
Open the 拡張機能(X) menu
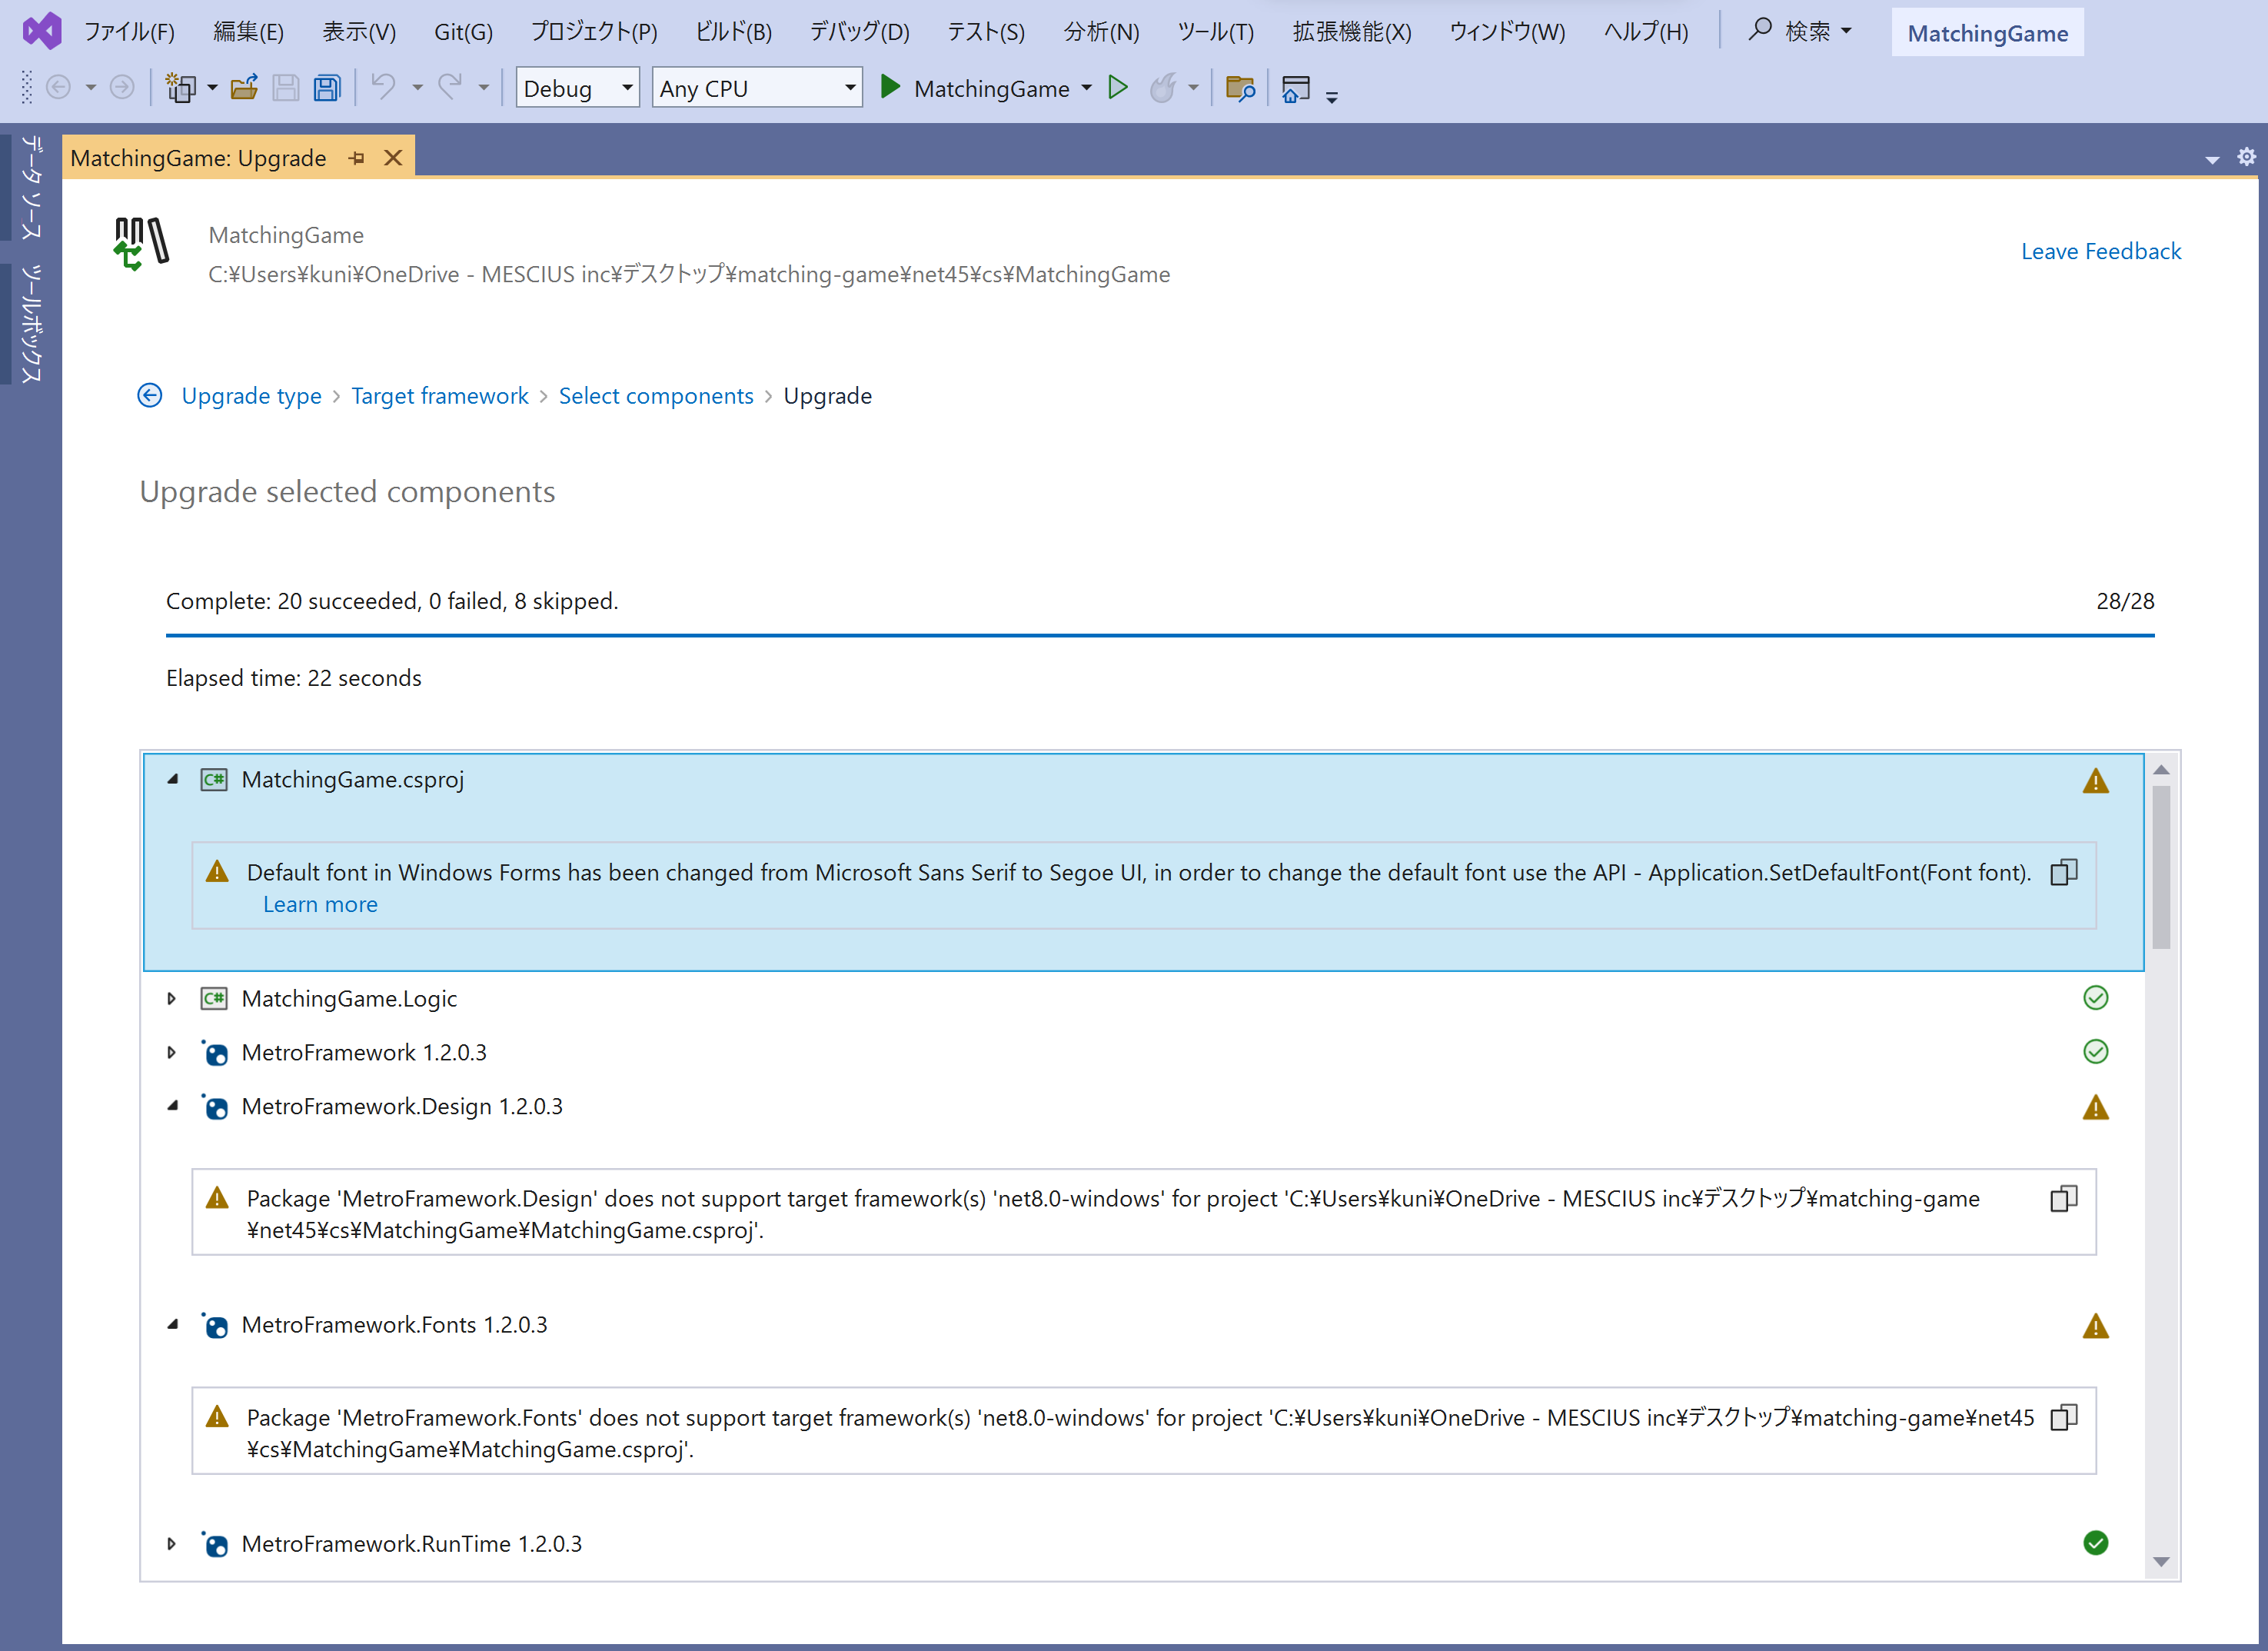1352,32
